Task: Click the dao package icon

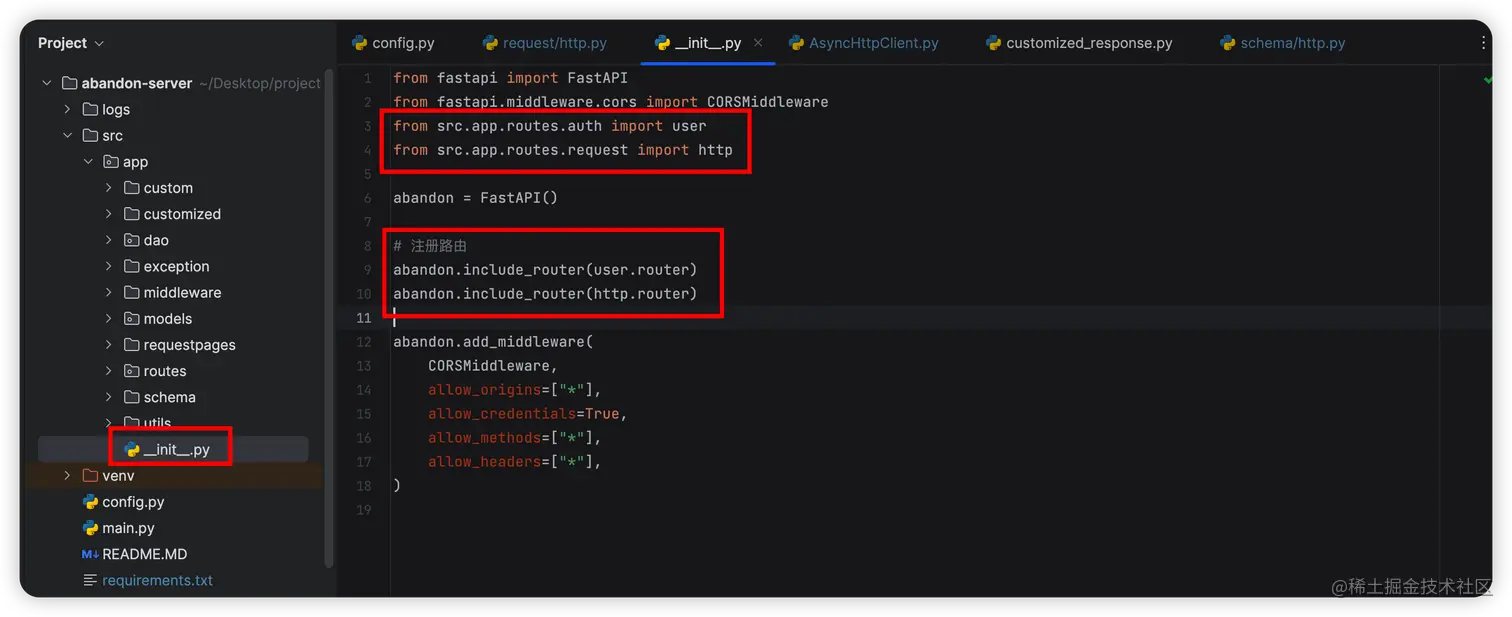Action: click(132, 239)
